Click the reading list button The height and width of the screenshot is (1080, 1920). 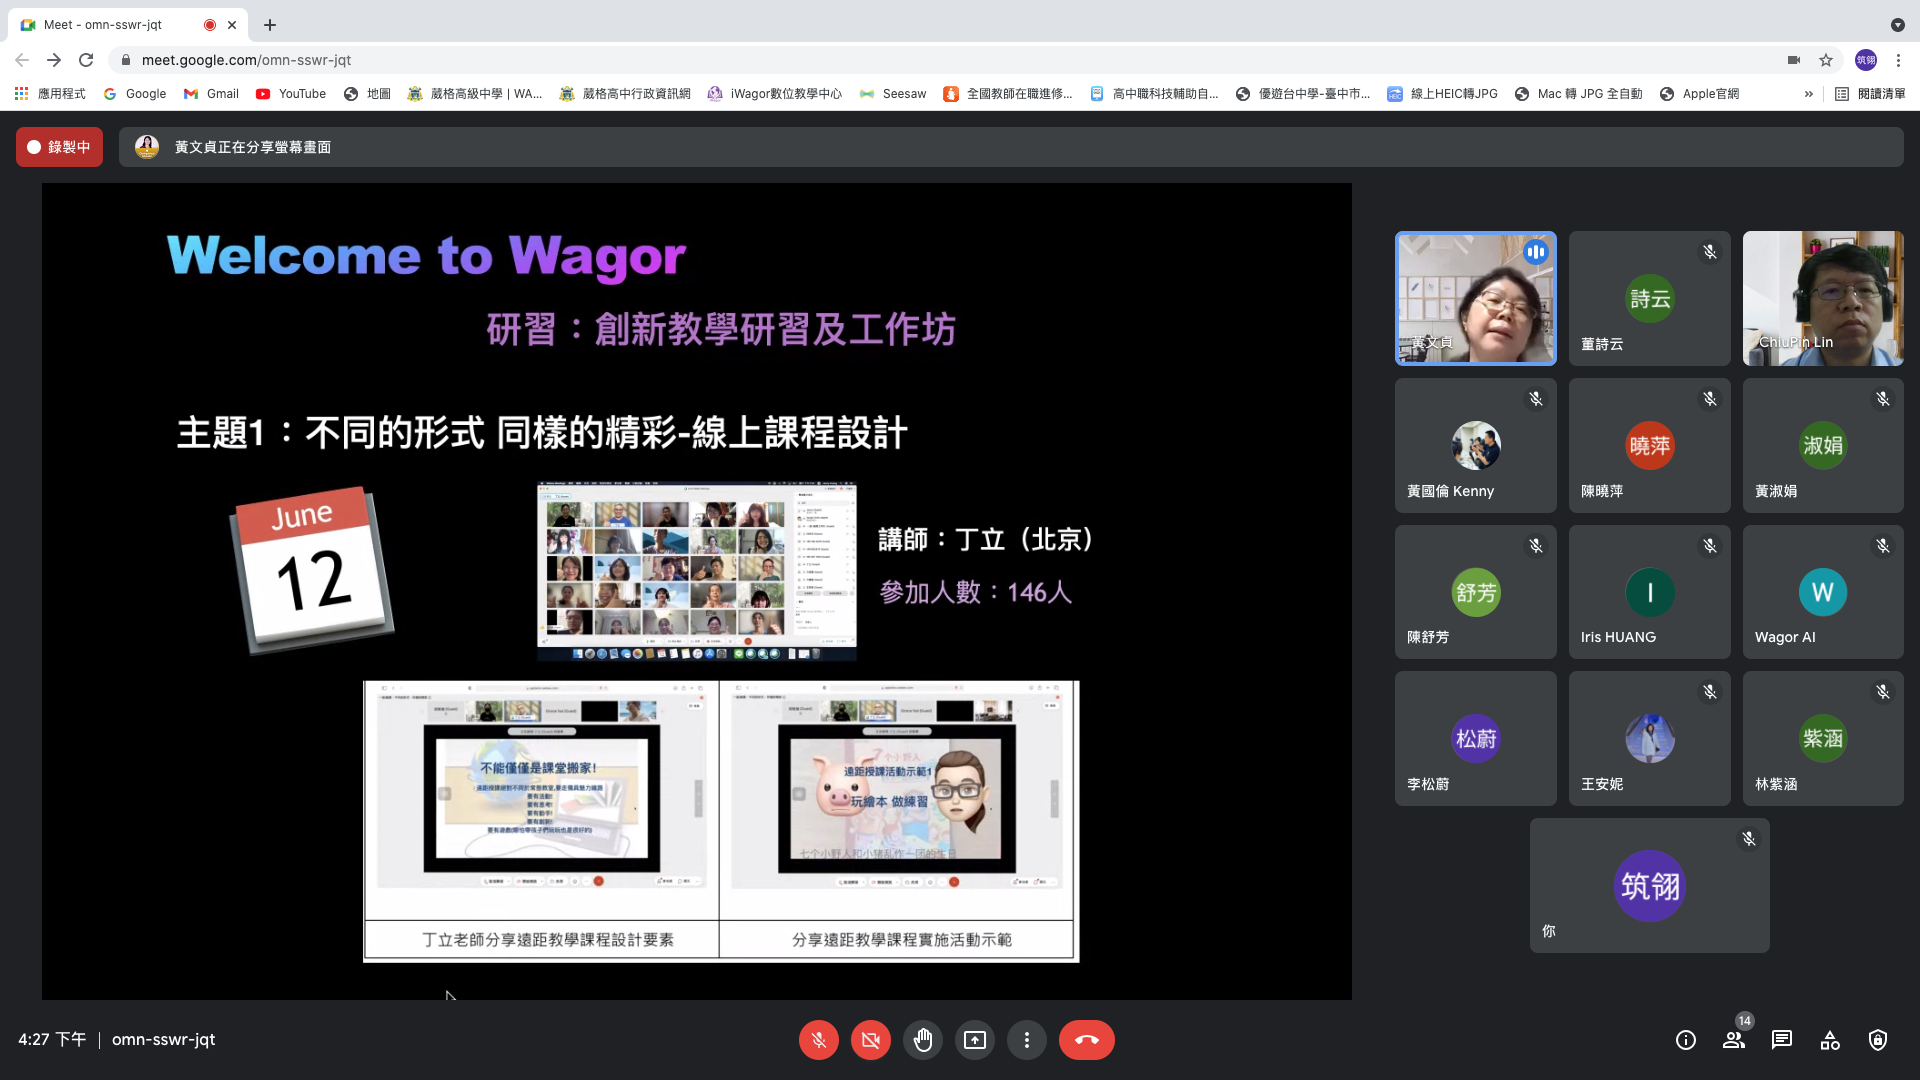point(1870,94)
